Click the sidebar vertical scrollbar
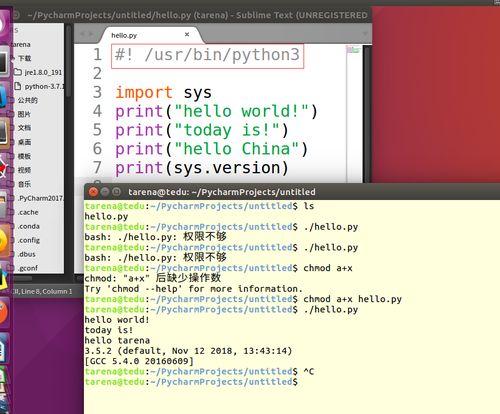Viewport: 500px width, 414px height. click(68, 62)
